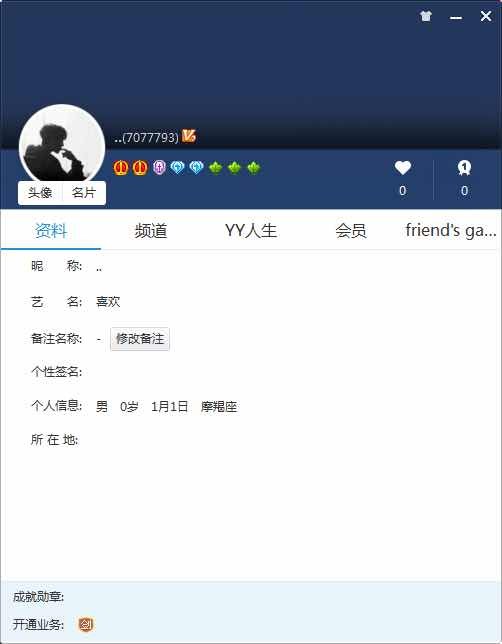Viewport: 502px width, 644px height.
Task: Click the white heart likes icon
Action: pyautogui.click(x=403, y=168)
